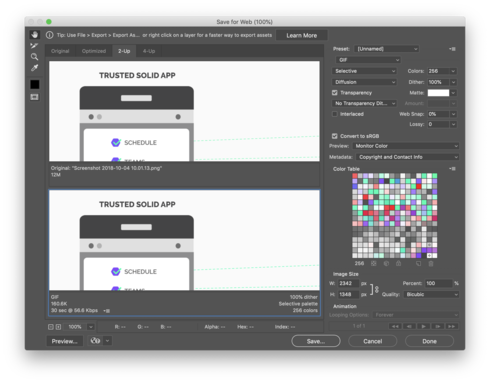Select the Hand tool
This screenshot has height=383, width=490.
pyautogui.click(x=34, y=35)
